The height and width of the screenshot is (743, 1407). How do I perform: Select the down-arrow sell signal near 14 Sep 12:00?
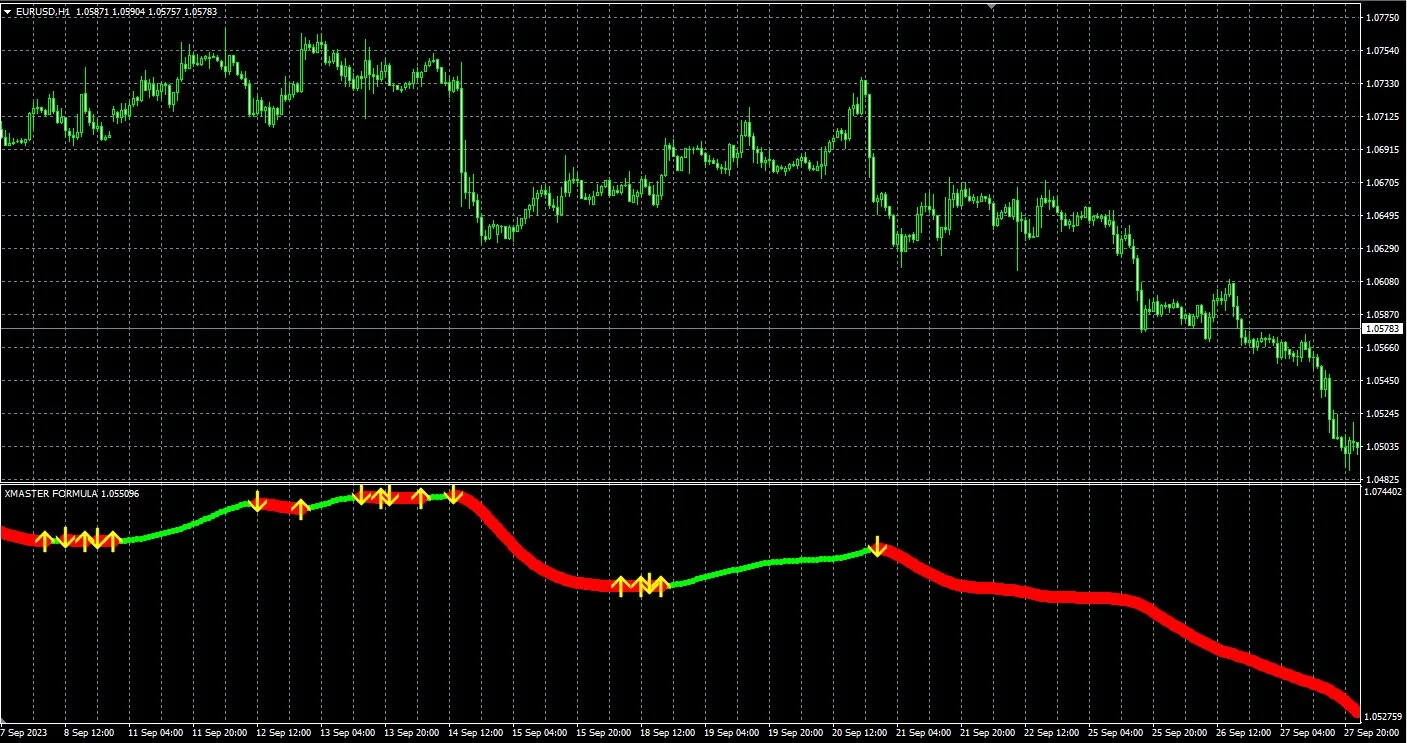pos(455,493)
